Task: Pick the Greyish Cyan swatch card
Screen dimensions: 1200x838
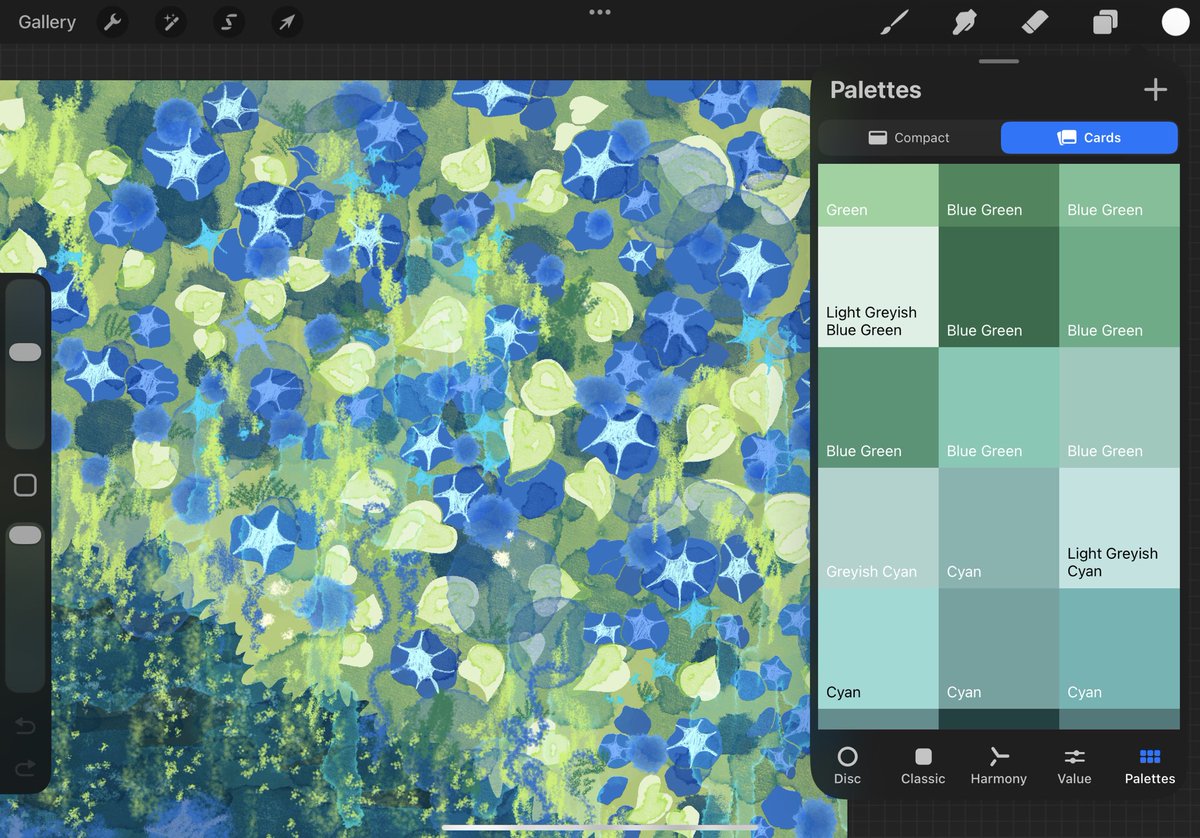Action: (x=878, y=528)
